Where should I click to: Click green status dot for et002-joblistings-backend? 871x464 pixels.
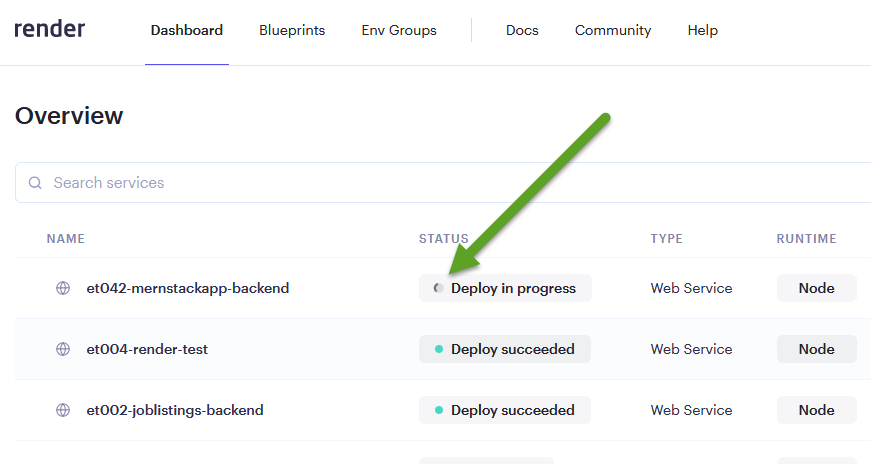point(439,410)
